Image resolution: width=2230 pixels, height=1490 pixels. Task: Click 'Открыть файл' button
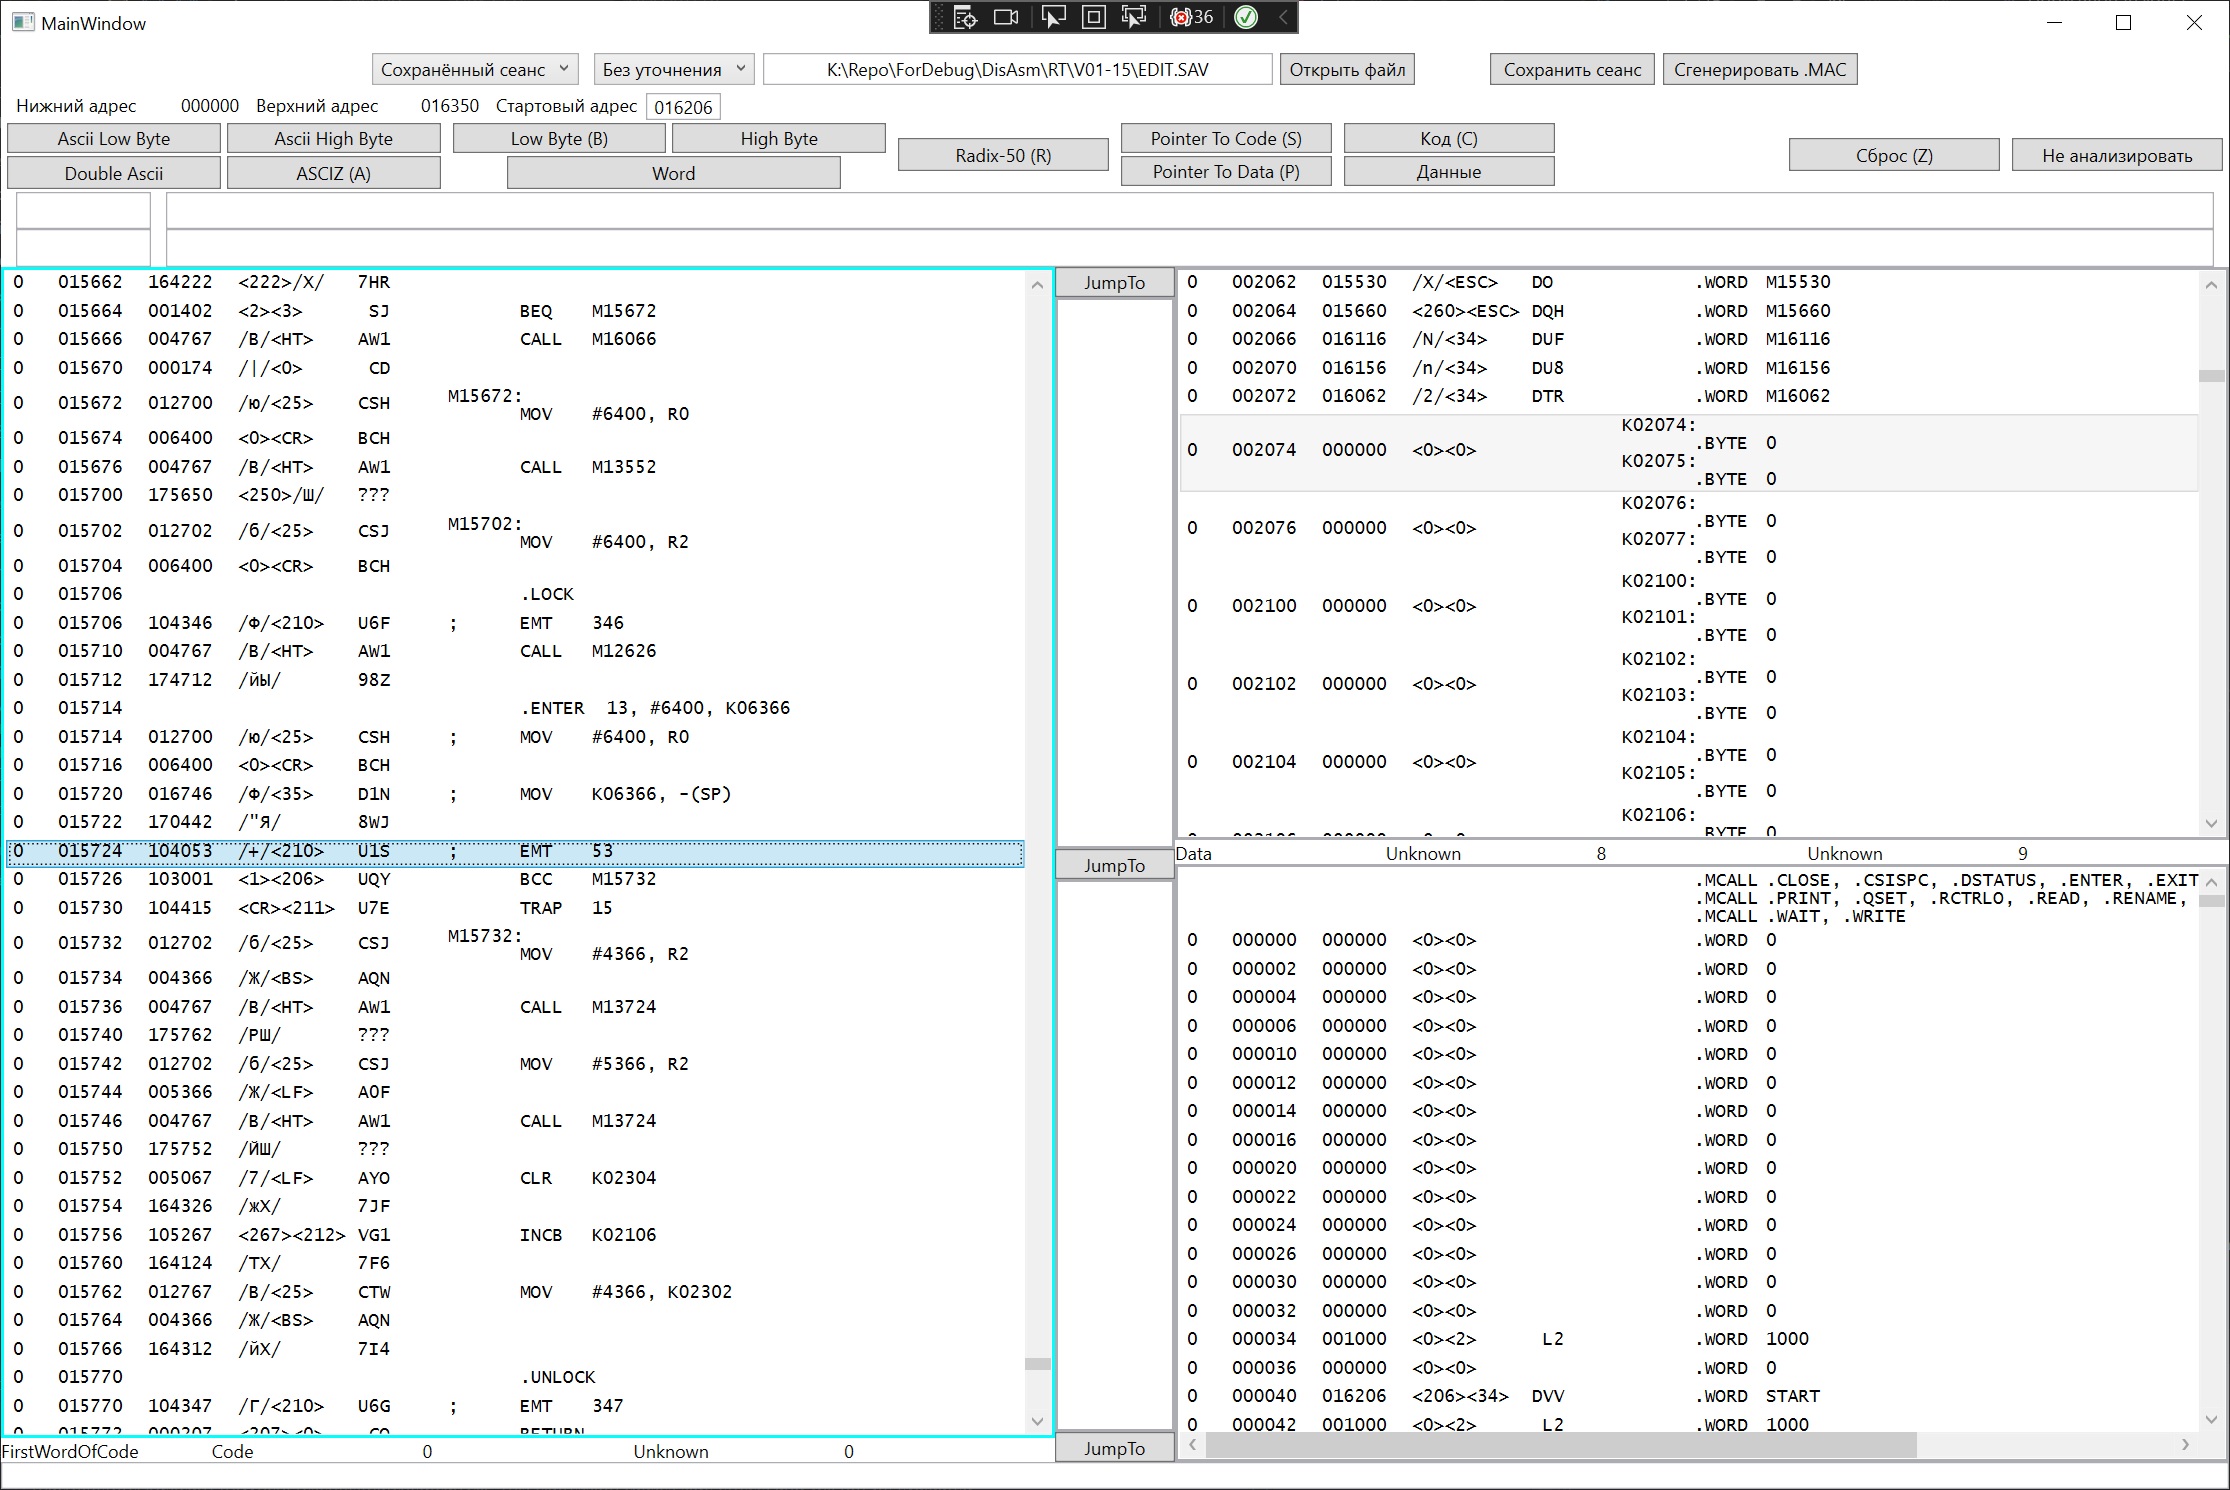pyautogui.click(x=1347, y=69)
